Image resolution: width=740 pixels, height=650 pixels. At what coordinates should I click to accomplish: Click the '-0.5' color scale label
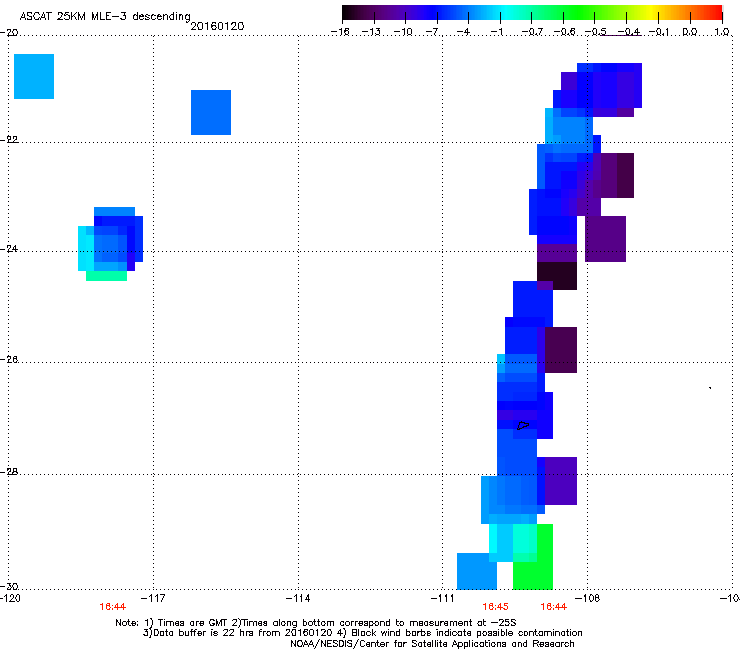coord(595,32)
